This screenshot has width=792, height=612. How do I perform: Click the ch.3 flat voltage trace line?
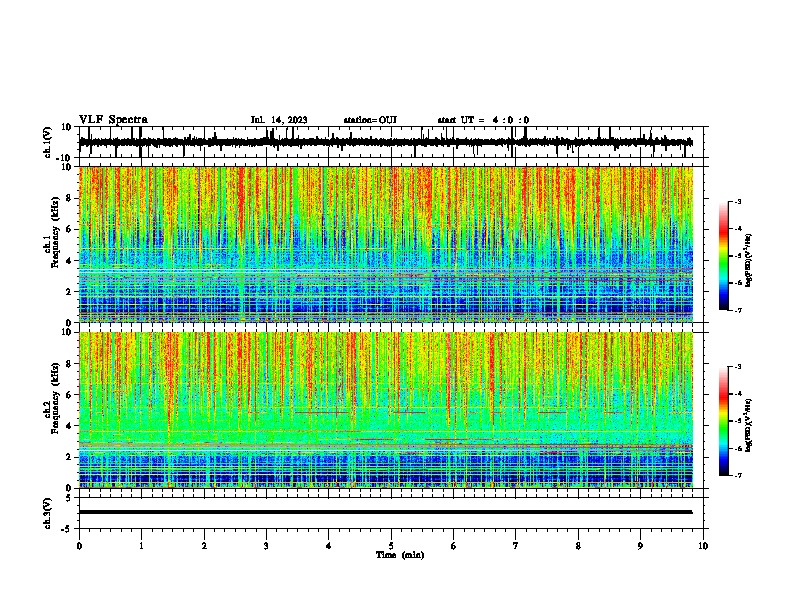pos(385,512)
